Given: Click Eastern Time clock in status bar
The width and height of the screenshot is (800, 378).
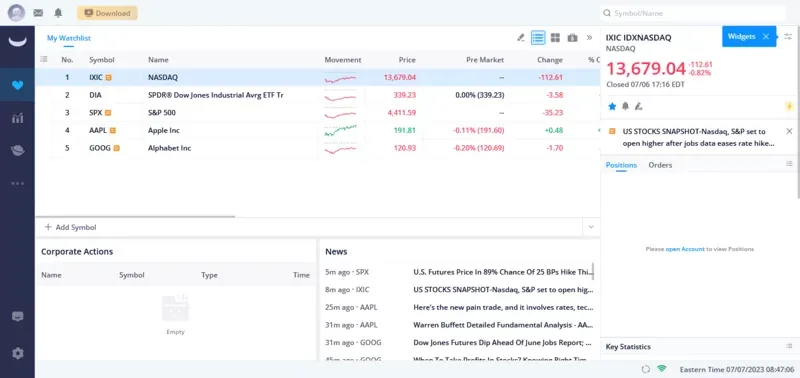Looking at the screenshot, I should pyautogui.click(x=737, y=369).
